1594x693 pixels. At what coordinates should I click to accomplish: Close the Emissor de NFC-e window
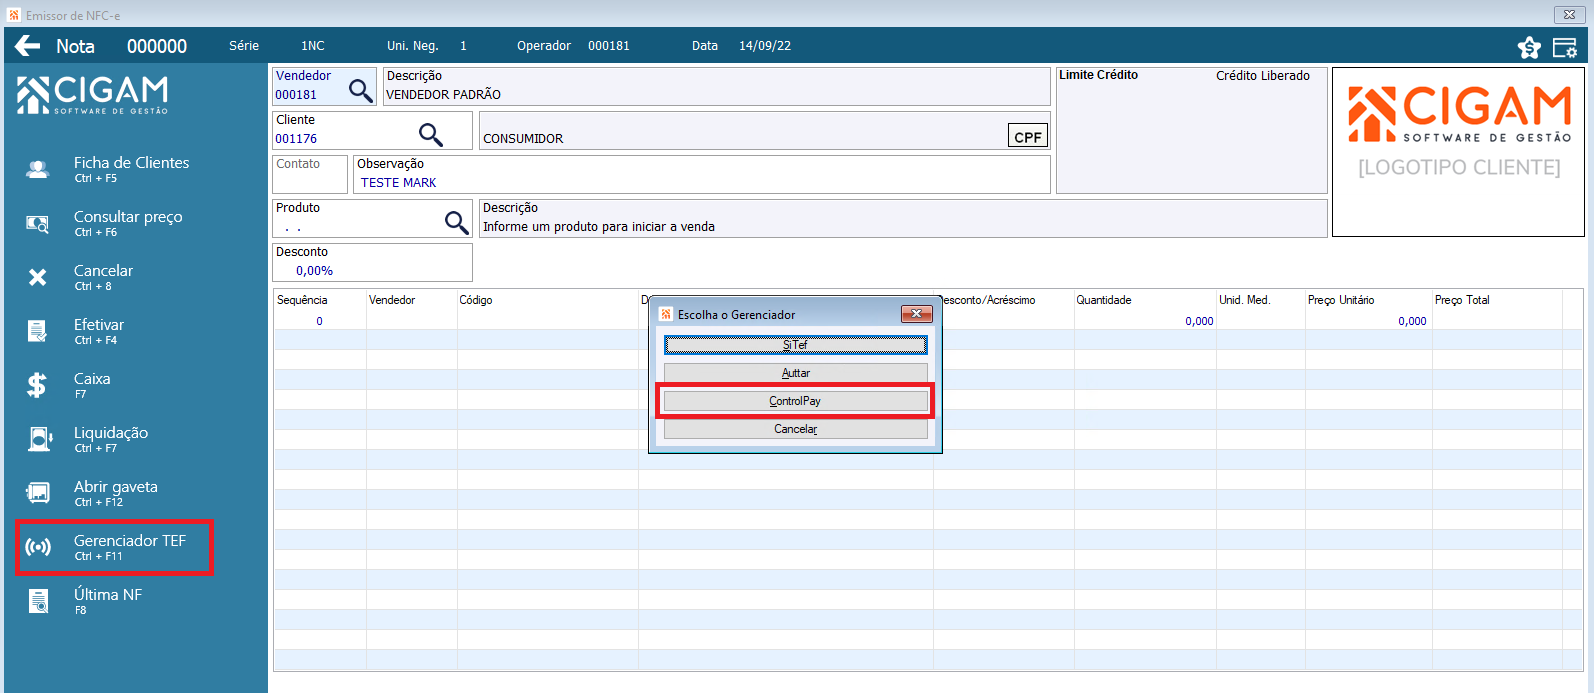tap(1569, 14)
